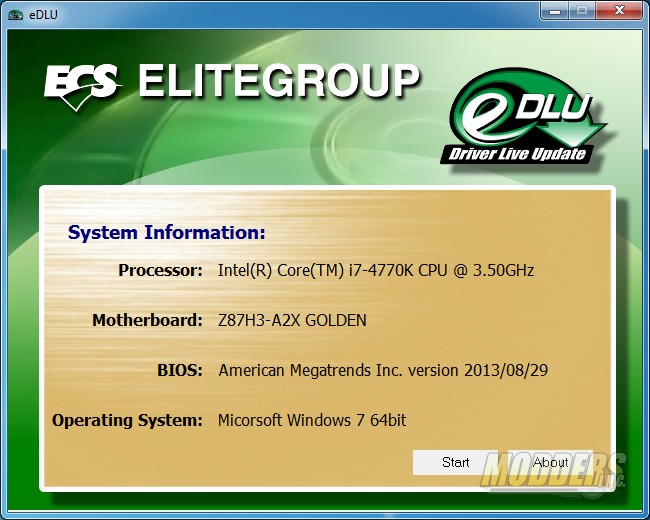The image size is (650, 520).
Task: Click the eDLU title bar app icon
Action: (15, 15)
